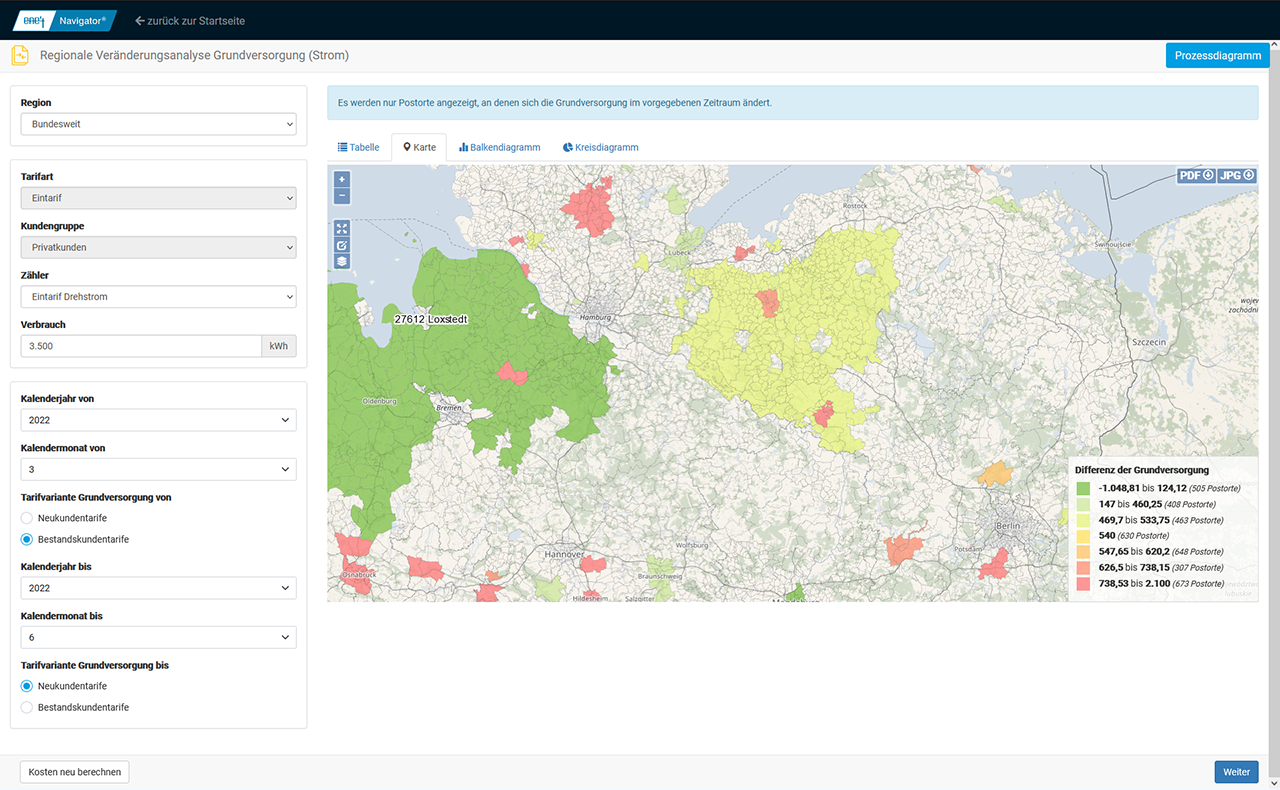Image resolution: width=1280 pixels, height=790 pixels.
Task: Download the map as PDF
Action: [1195, 175]
